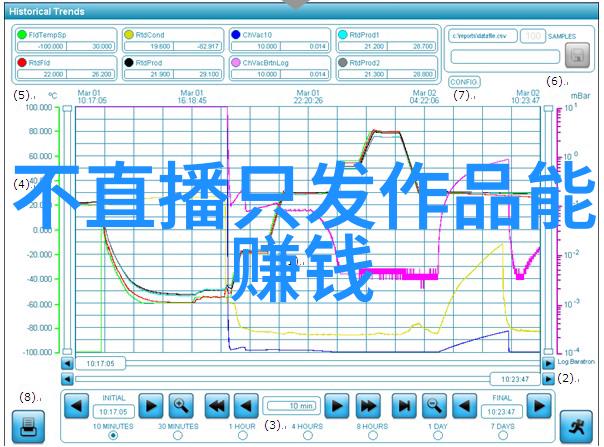Jump to end with skip-to-last button
This screenshot has width=604, height=447.
[x=404, y=406]
